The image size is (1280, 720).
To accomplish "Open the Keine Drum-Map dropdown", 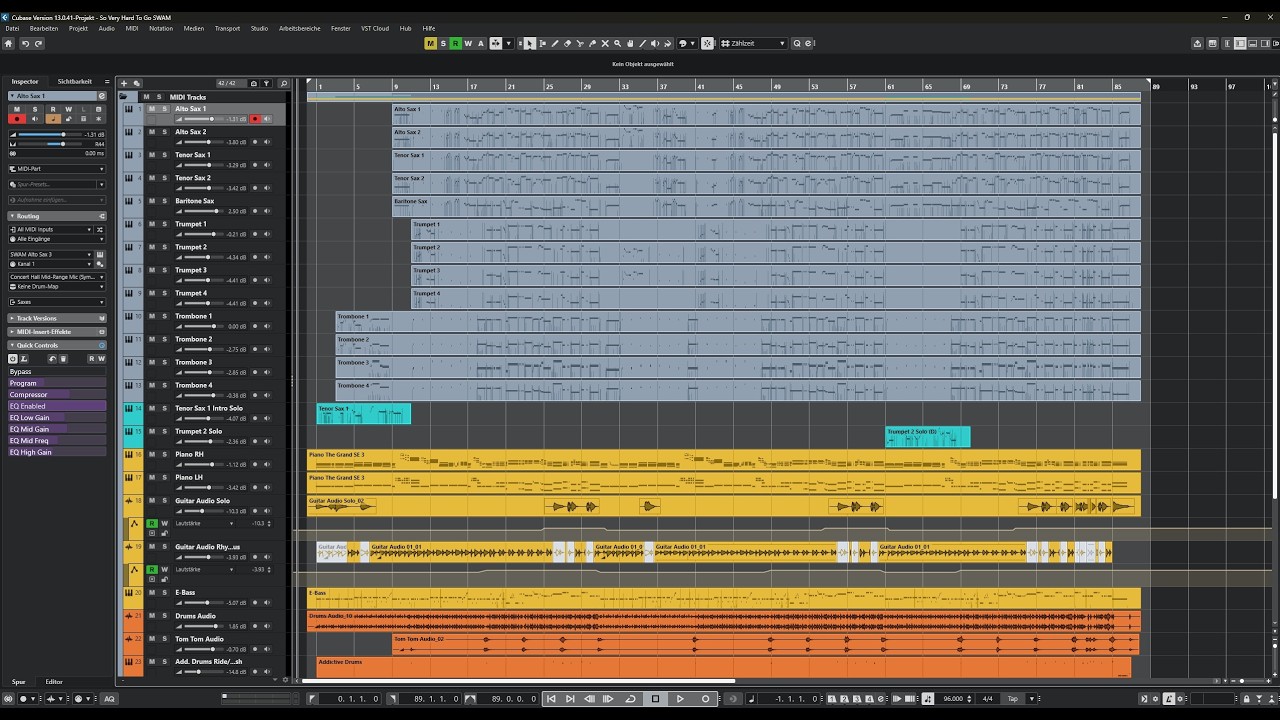I will (x=57, y=286).
